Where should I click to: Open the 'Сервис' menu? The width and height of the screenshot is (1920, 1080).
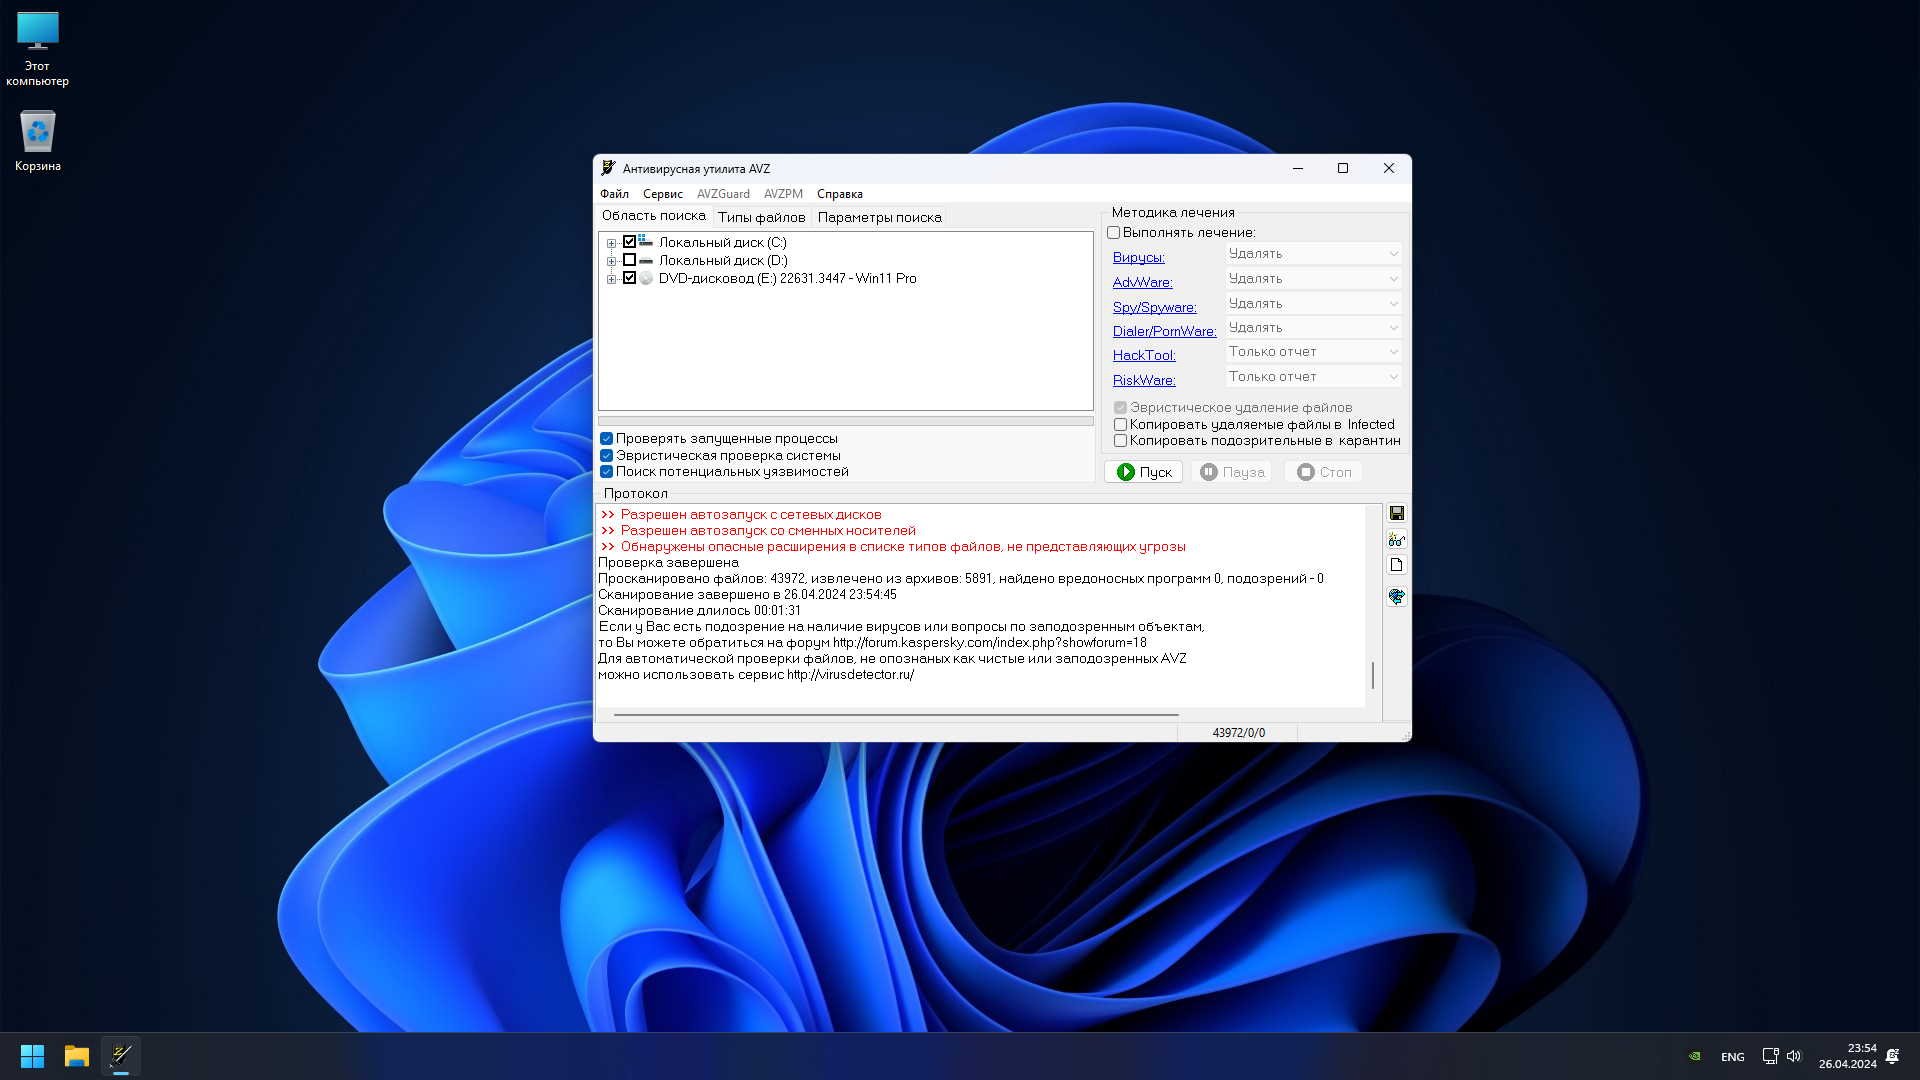click(662, 194)
